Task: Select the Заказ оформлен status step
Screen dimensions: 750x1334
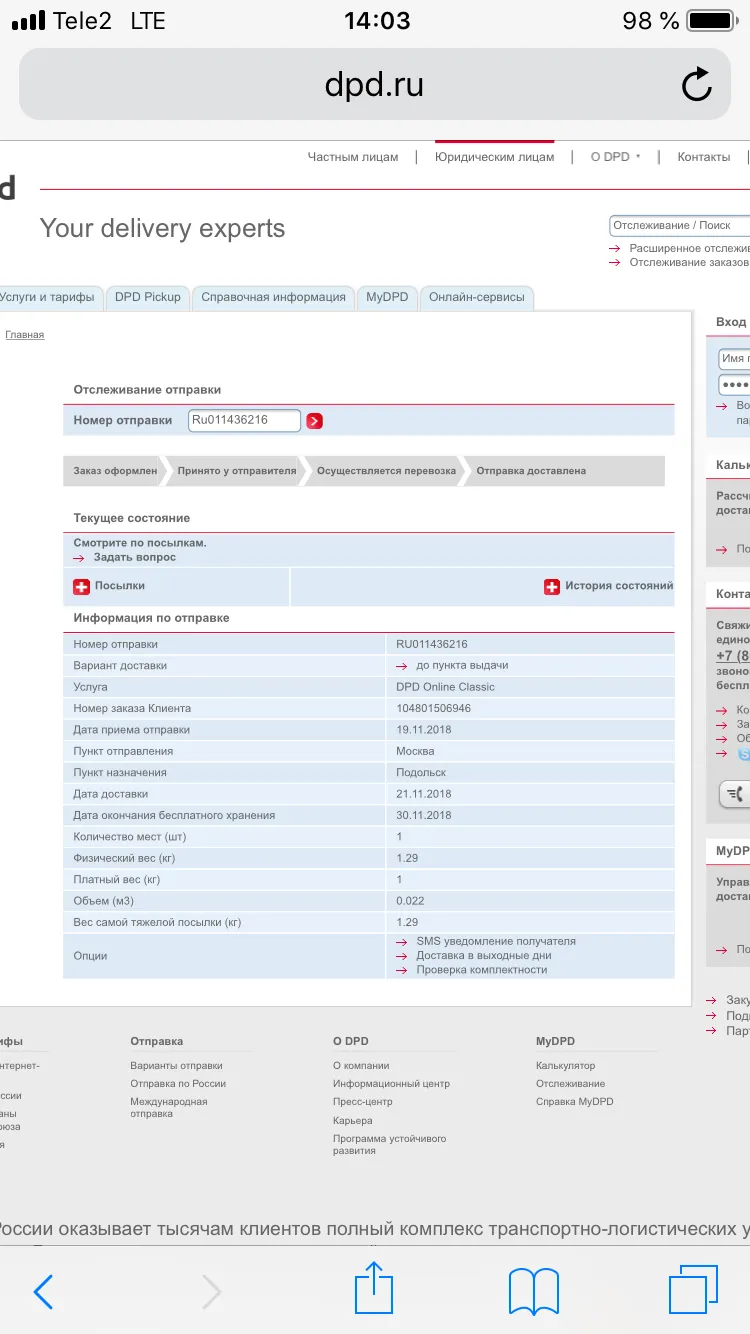Action: (x=115, y=471)
